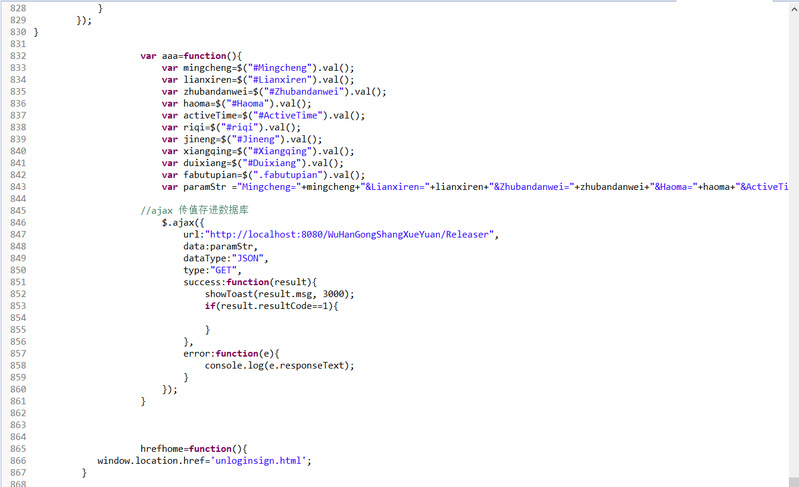
Task: Click on the "#Lianxiren" selector string
Action: click(280, 80)
